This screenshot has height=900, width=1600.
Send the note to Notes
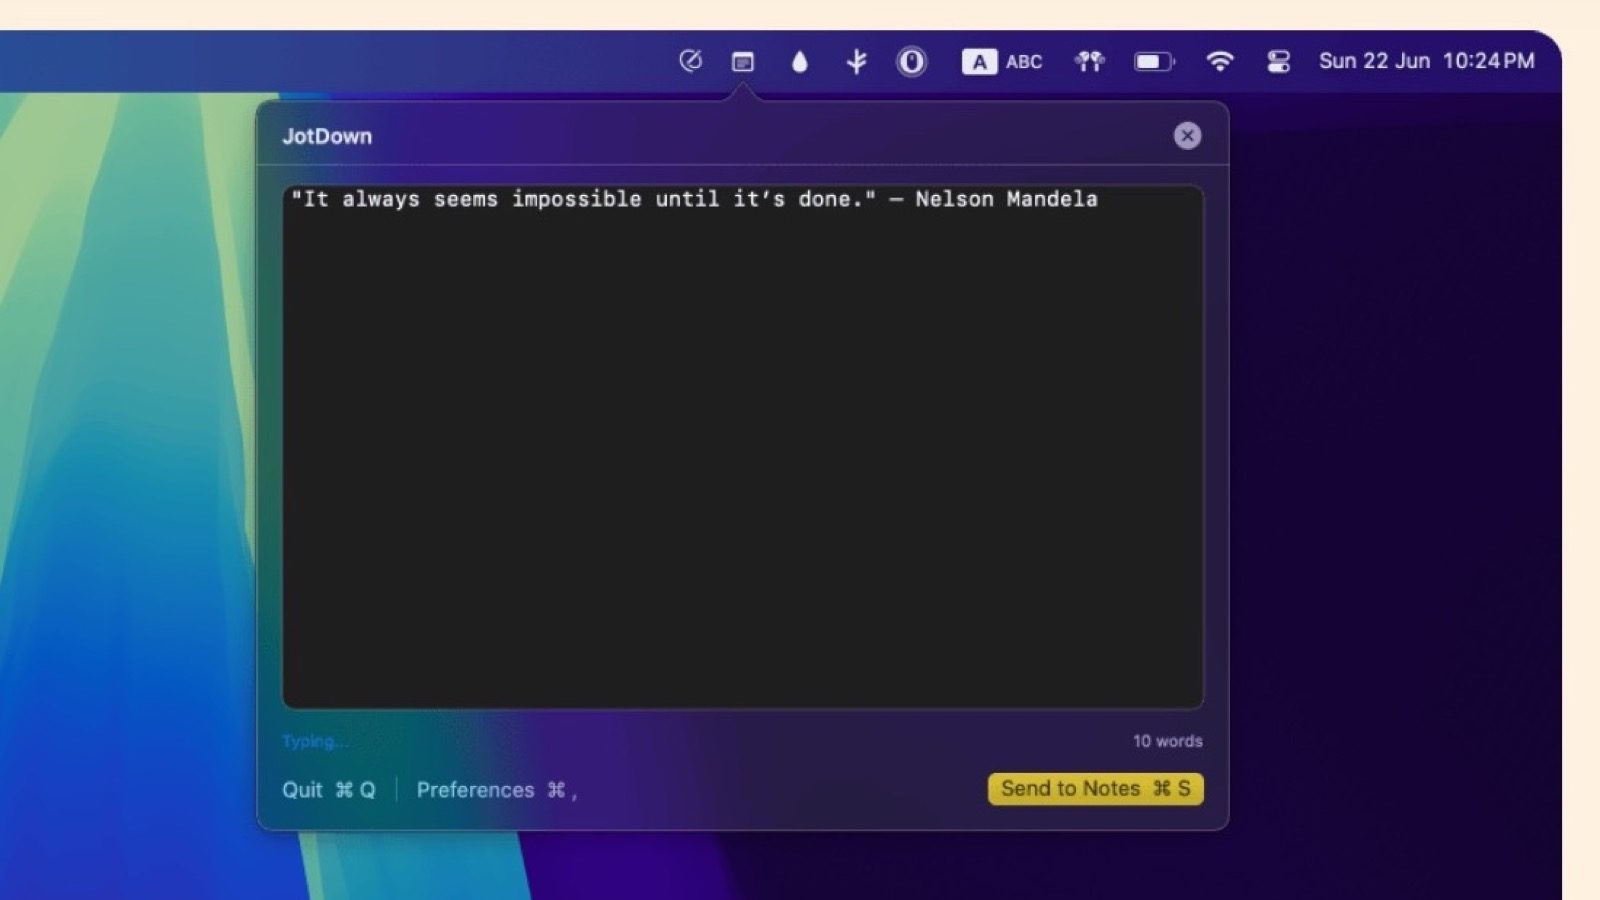coord(1095,789)
